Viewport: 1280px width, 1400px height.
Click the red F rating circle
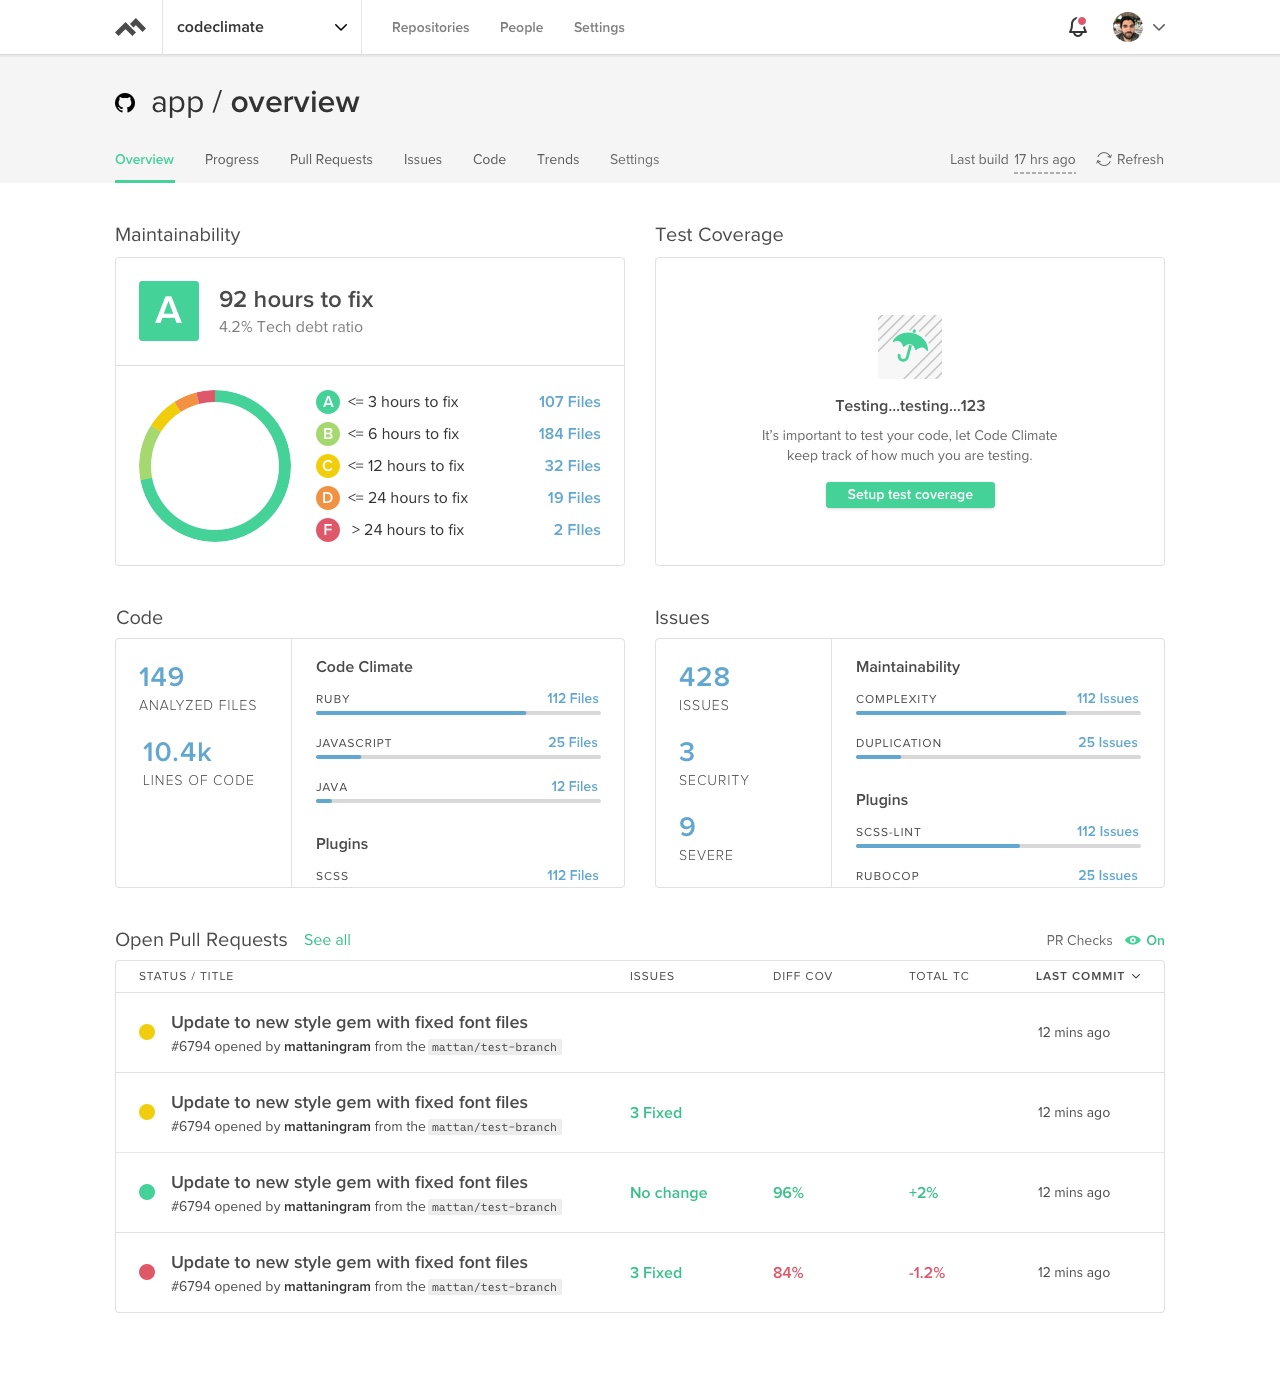328,530
